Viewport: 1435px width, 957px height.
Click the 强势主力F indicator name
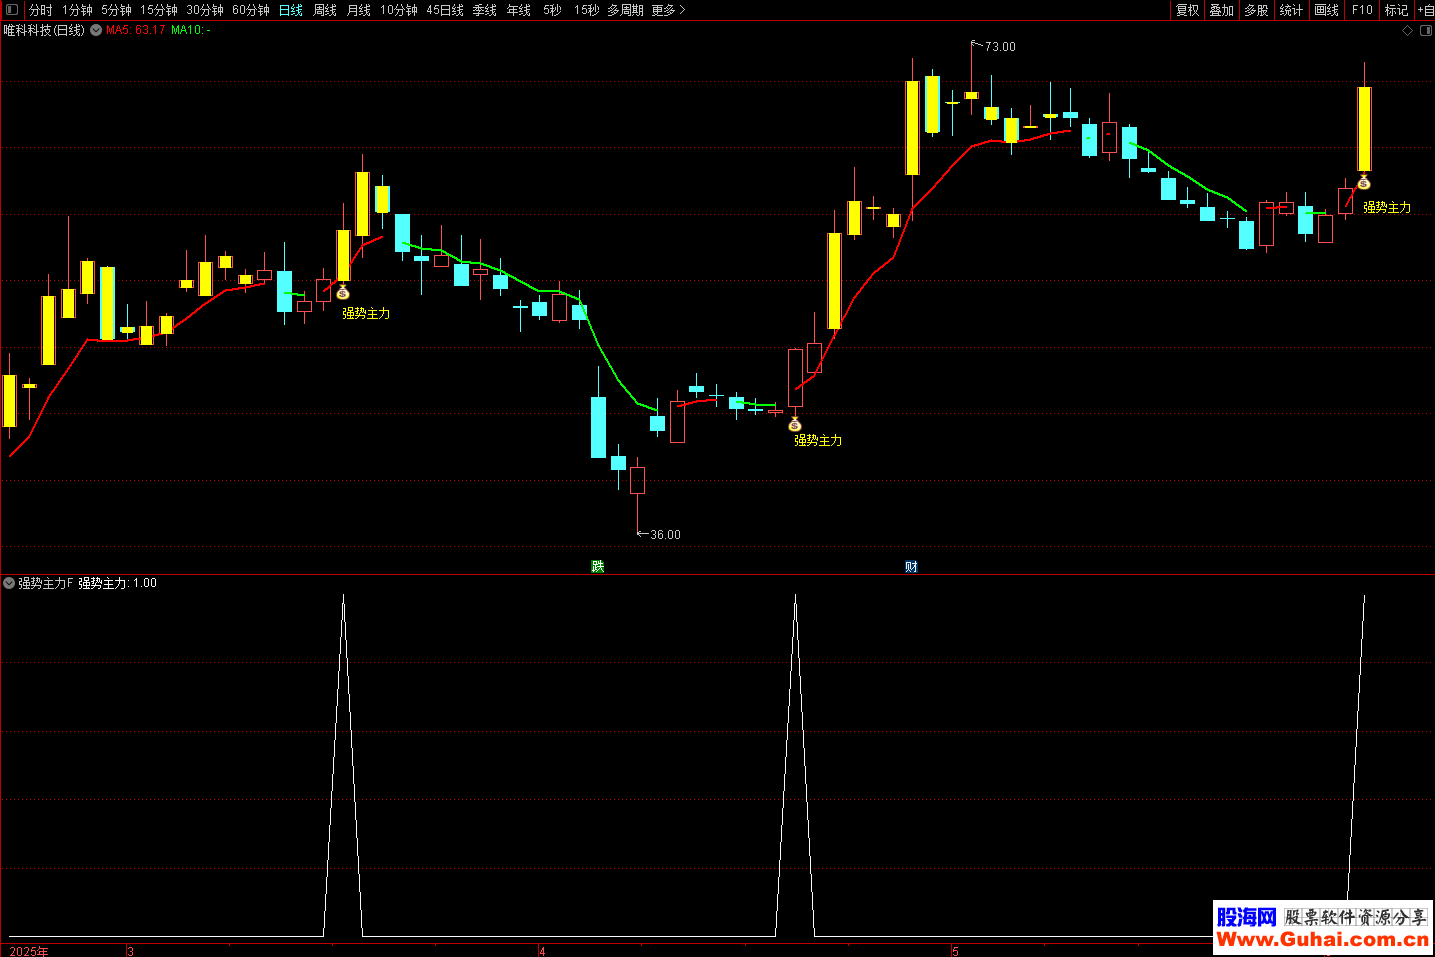pyautogui.click(x=46, y=583)
